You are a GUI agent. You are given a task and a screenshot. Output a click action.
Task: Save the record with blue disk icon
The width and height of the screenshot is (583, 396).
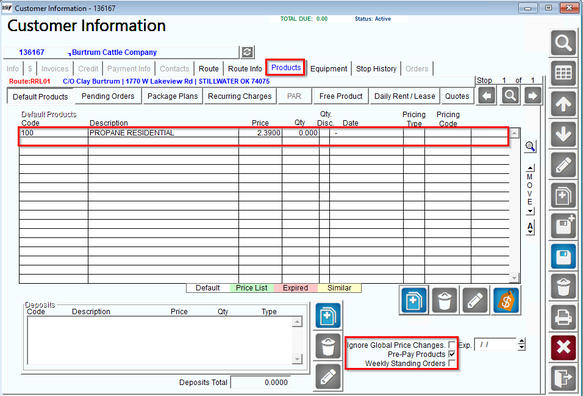(563, 257)
